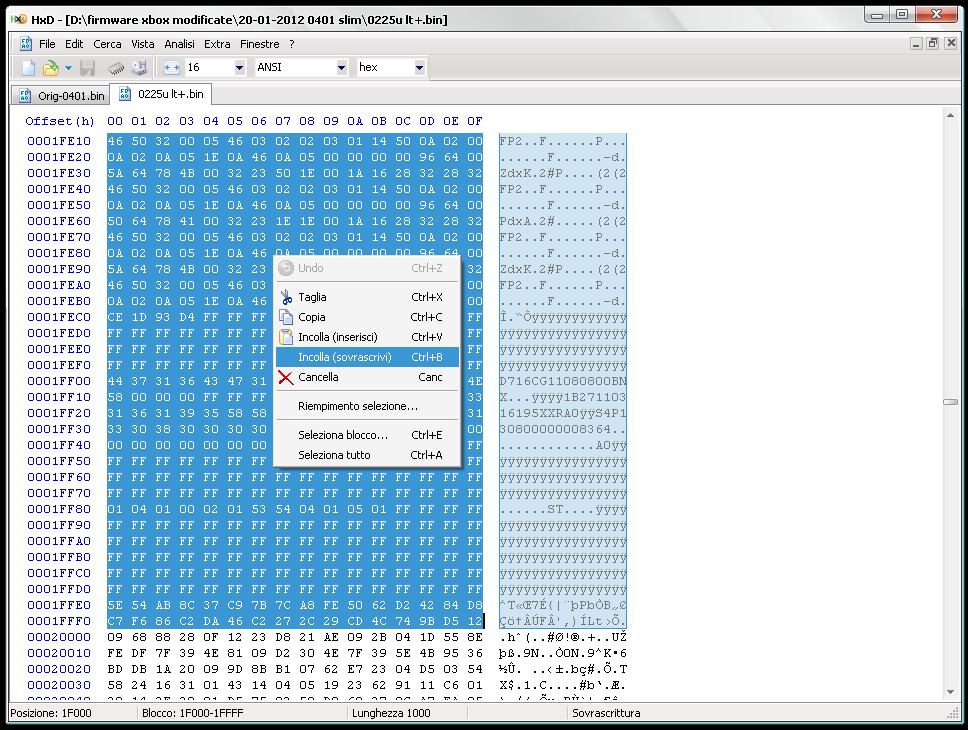Maximize the HxD main window
The height and width of the screenshot is (730, 968).
click(x=902, y=15)
